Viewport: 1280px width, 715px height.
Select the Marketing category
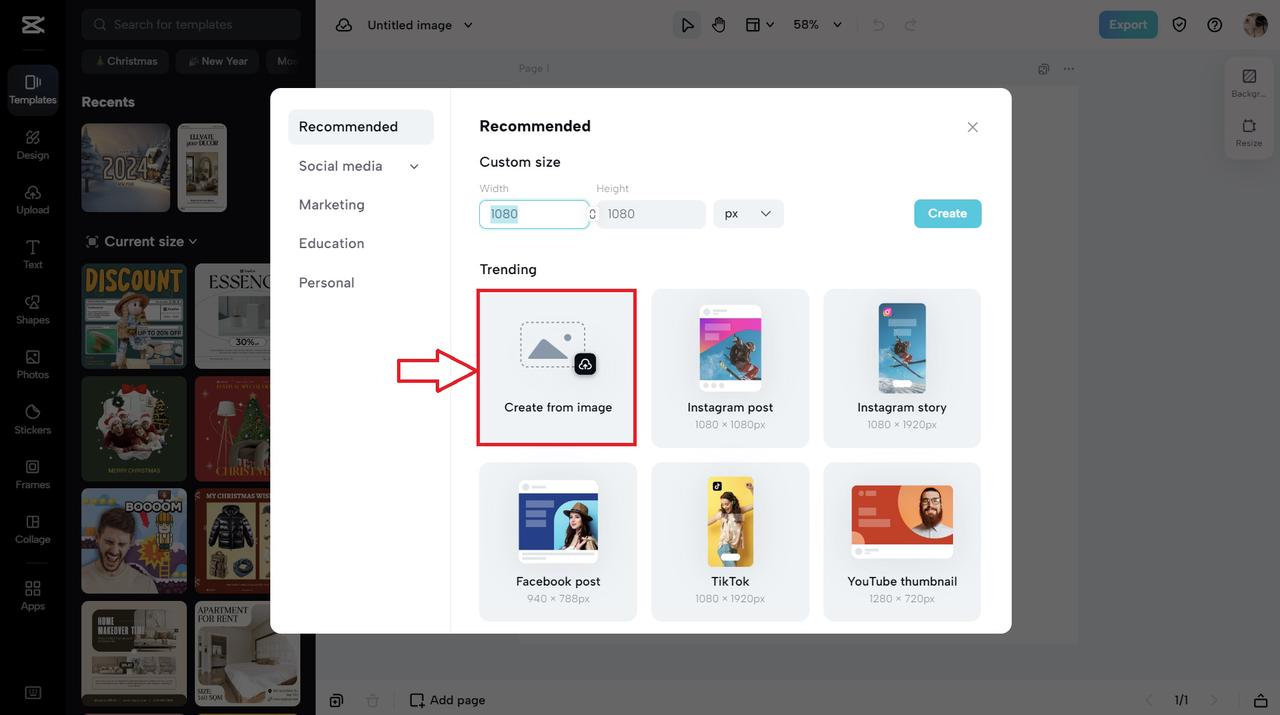332,204
